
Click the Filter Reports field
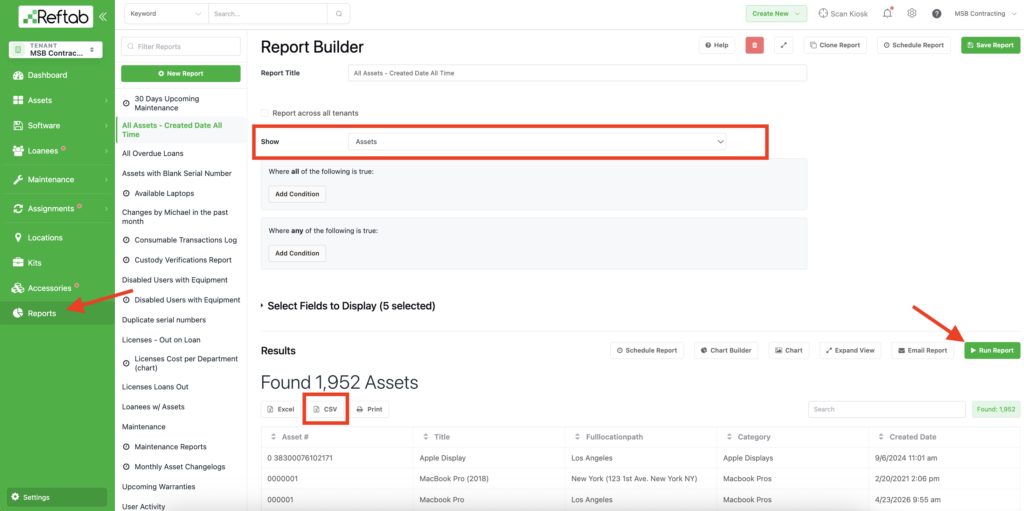point(181,46)
